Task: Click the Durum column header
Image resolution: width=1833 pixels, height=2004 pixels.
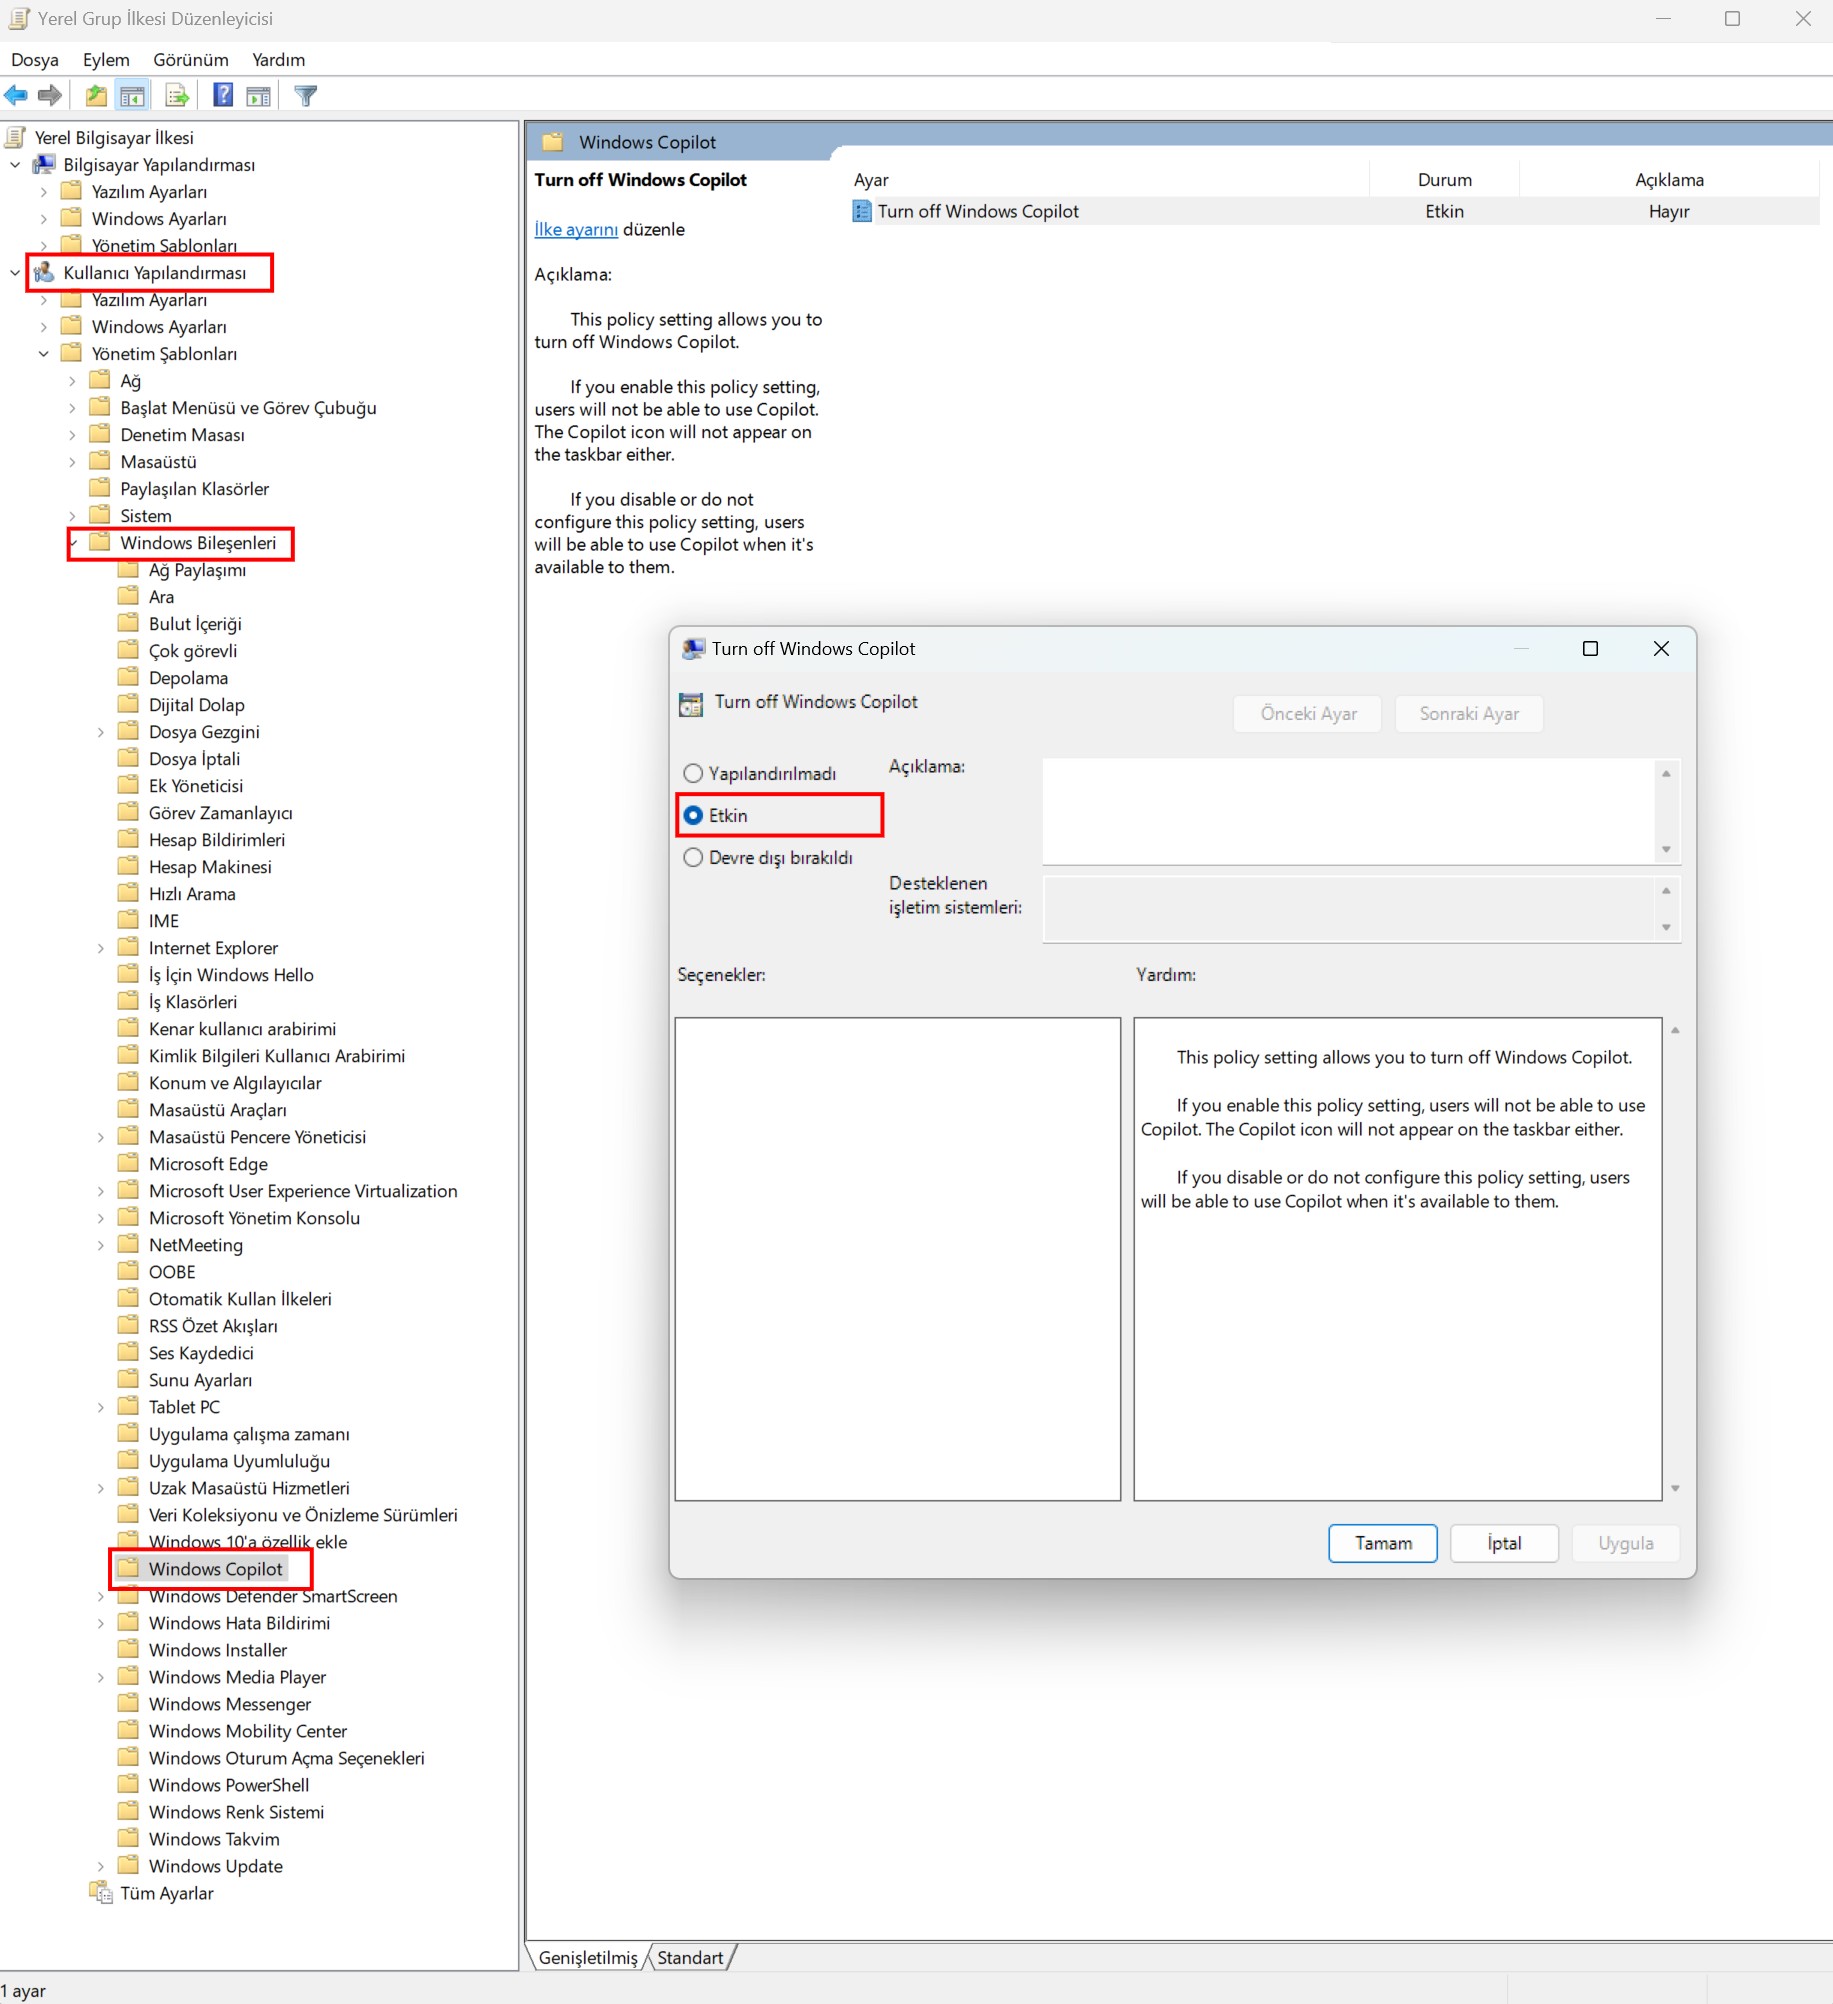Action: tap(1444, 180)
